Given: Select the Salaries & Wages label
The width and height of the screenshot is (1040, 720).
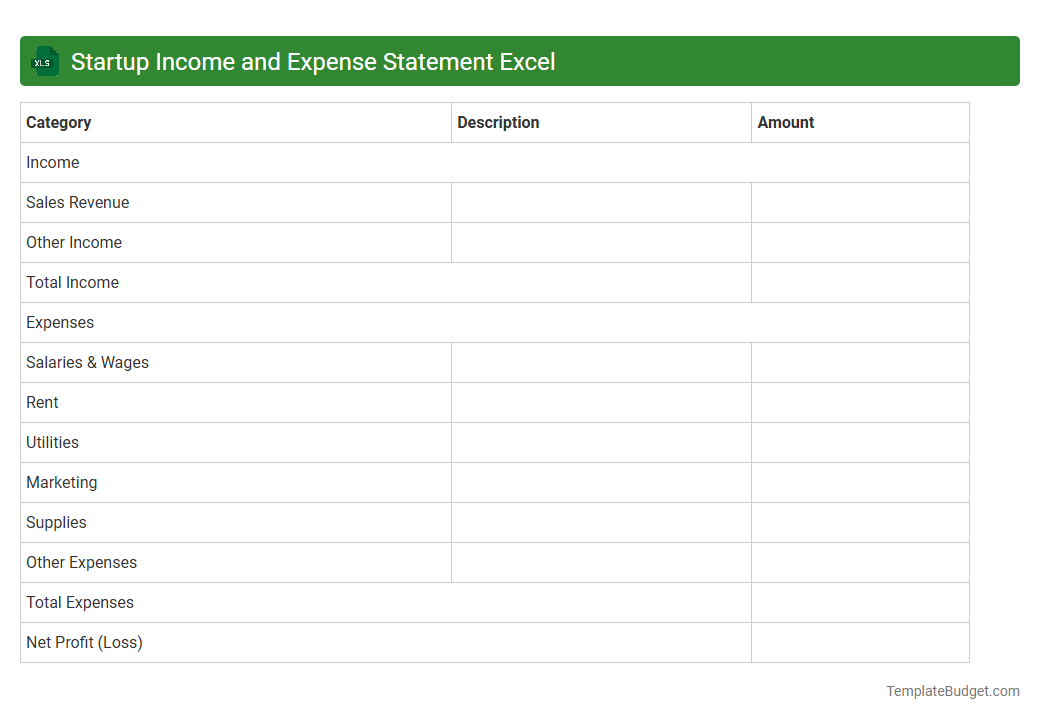Looking at the screenshot, I should coord(87,362).
